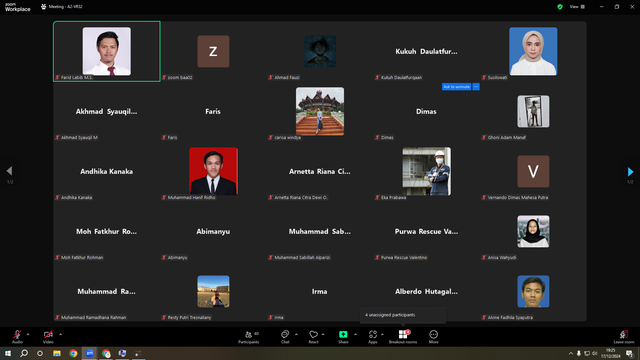This screenshot has width=640, height=360.
Task: Open the Windows Start menu
Action: (8, 353)
